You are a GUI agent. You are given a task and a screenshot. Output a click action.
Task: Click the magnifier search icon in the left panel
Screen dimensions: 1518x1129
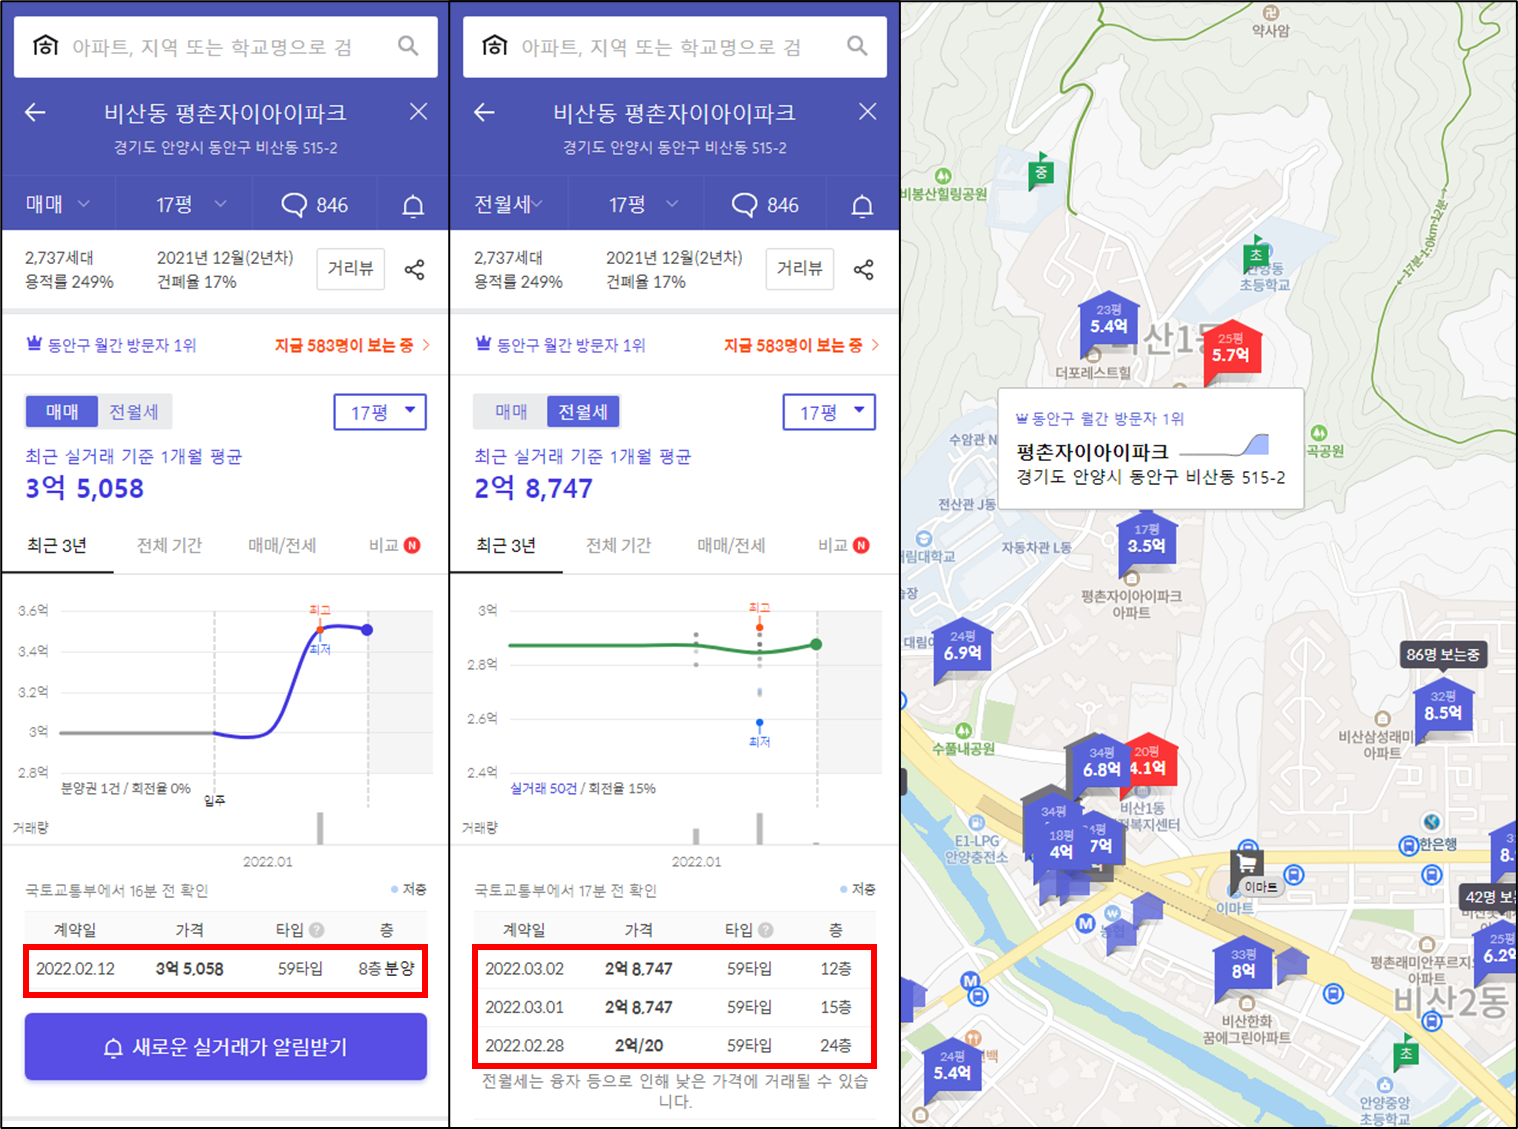(x=408, y=46)
